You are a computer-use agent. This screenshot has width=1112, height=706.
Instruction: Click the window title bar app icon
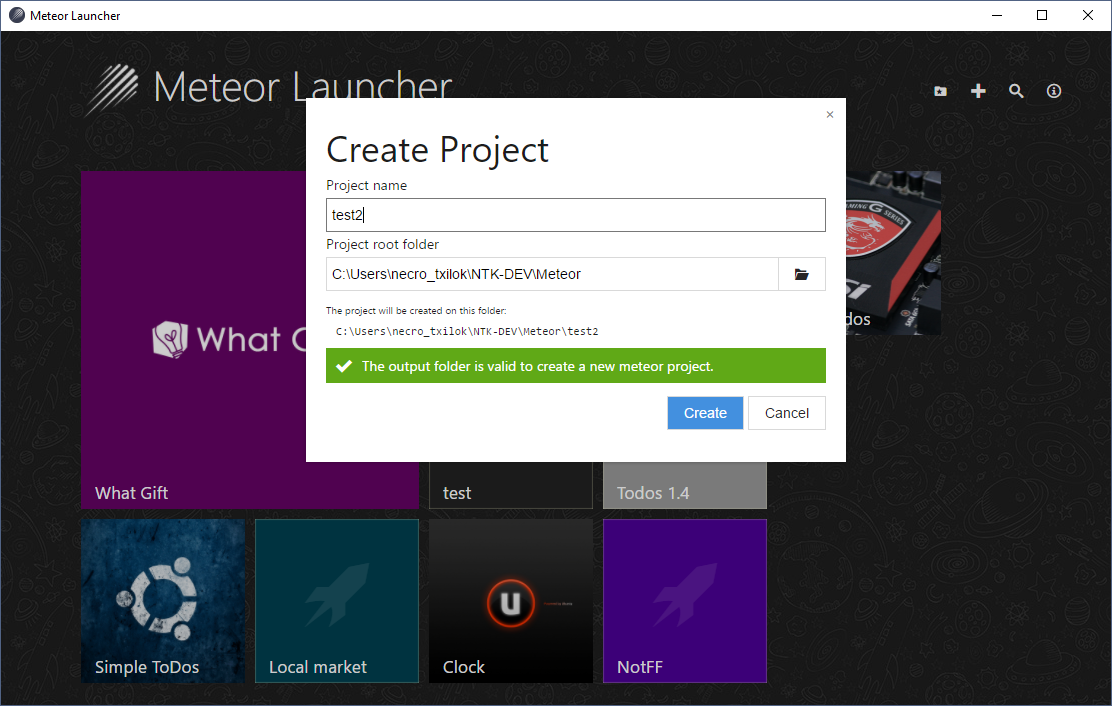pos(16,15)
